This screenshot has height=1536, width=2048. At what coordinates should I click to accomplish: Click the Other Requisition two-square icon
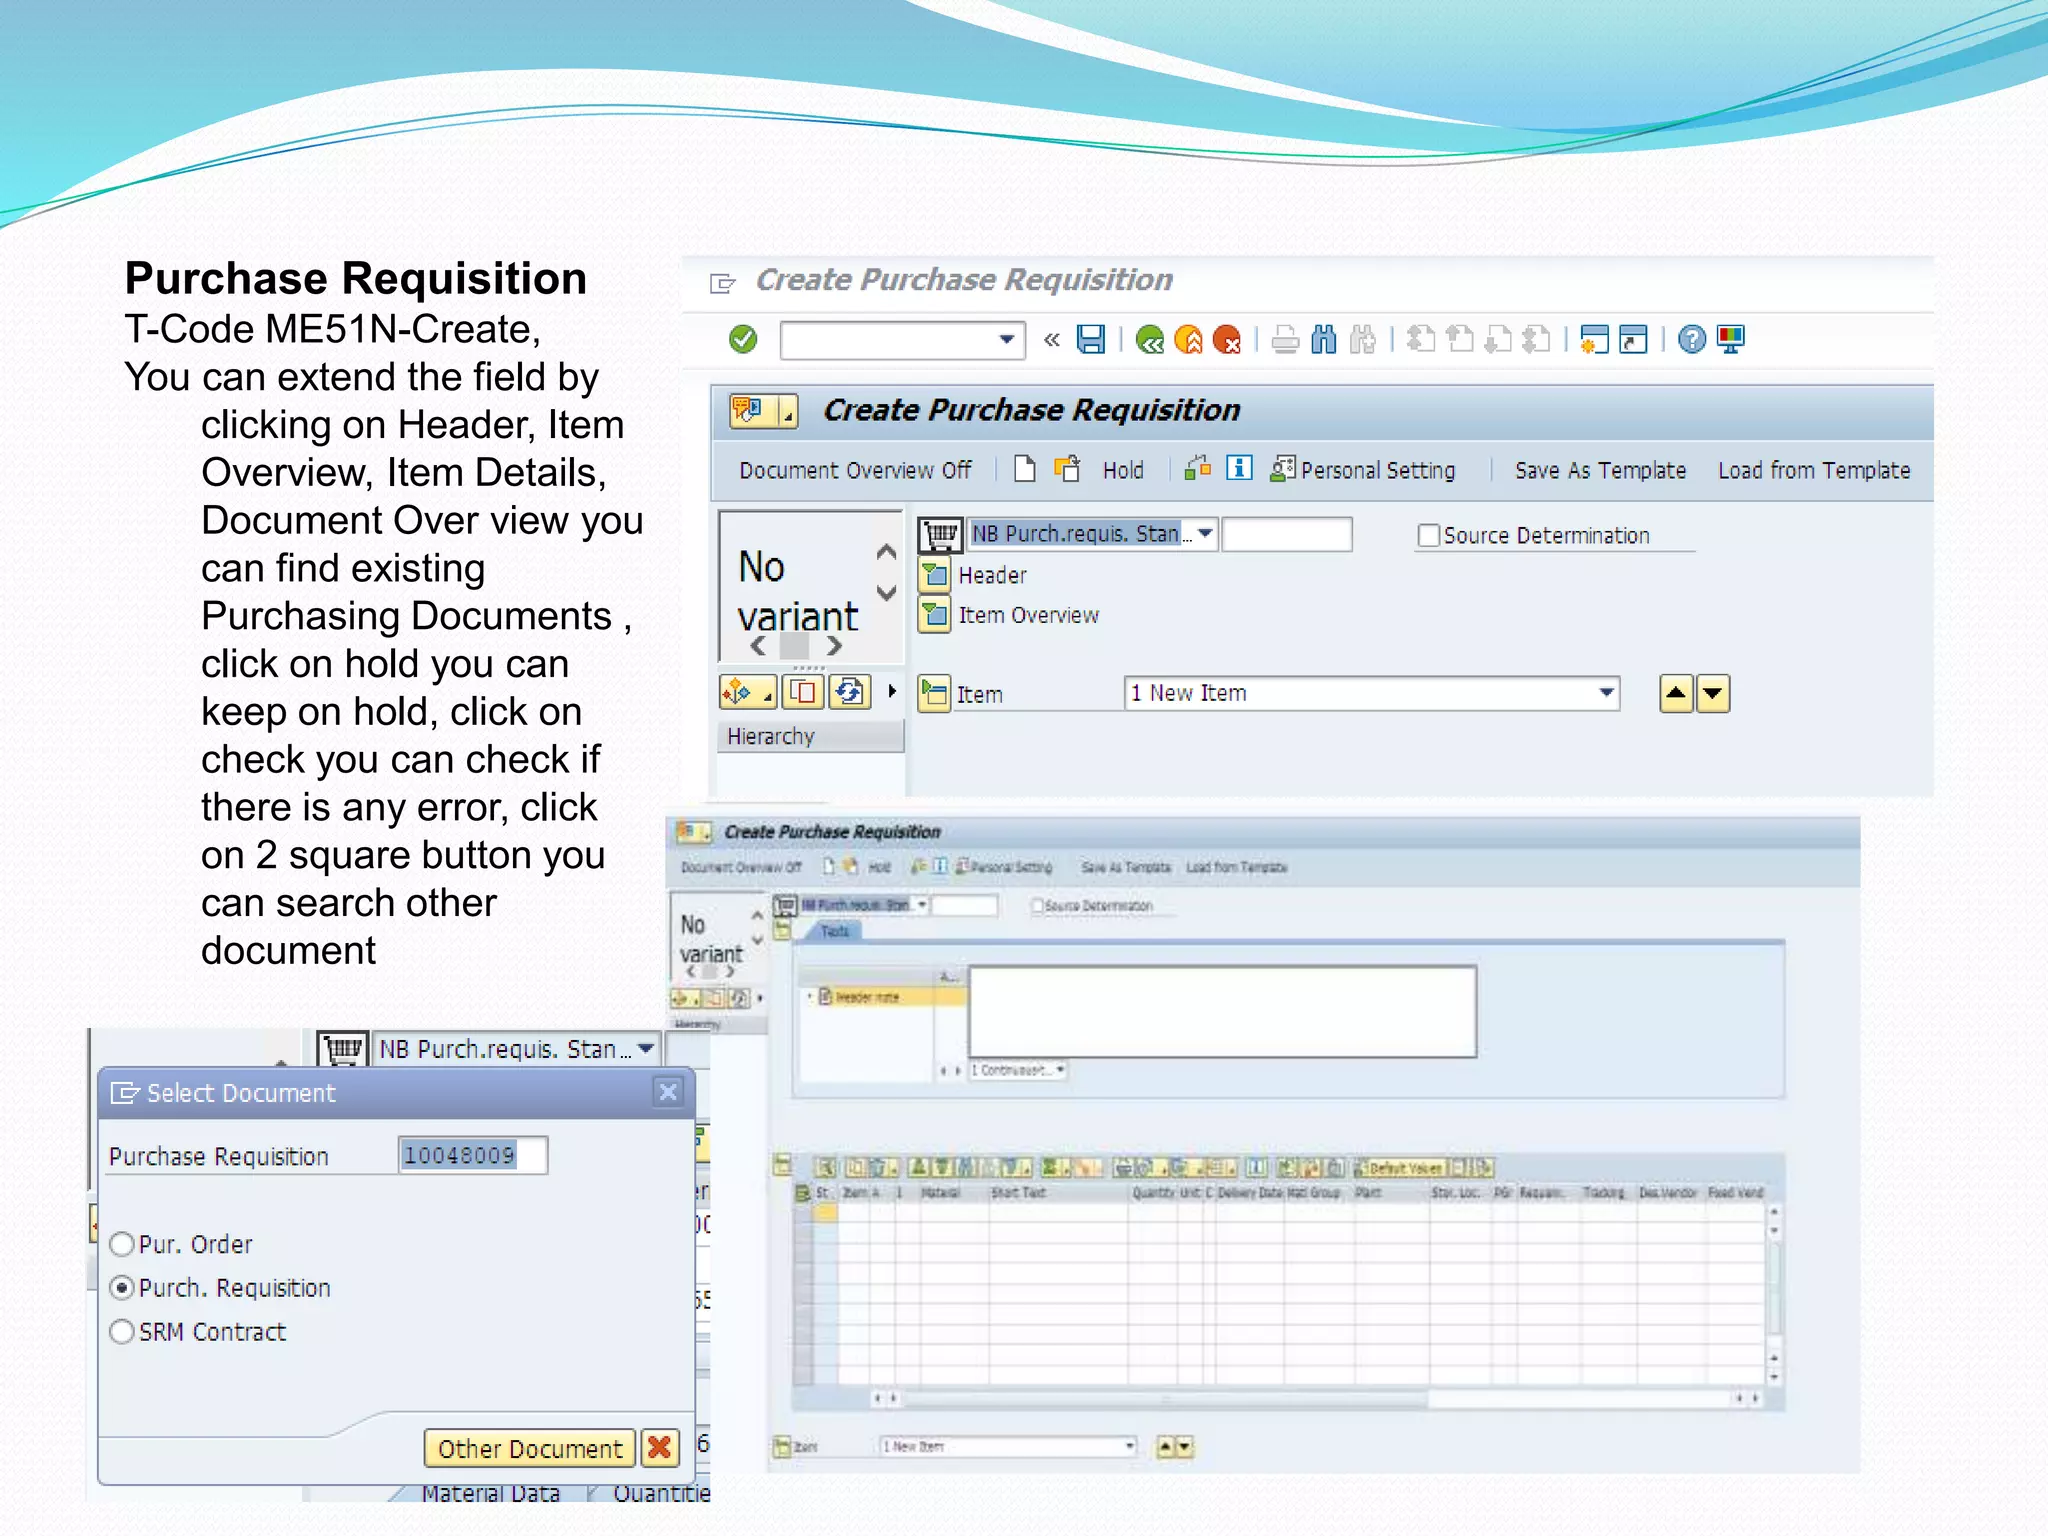1068,468
